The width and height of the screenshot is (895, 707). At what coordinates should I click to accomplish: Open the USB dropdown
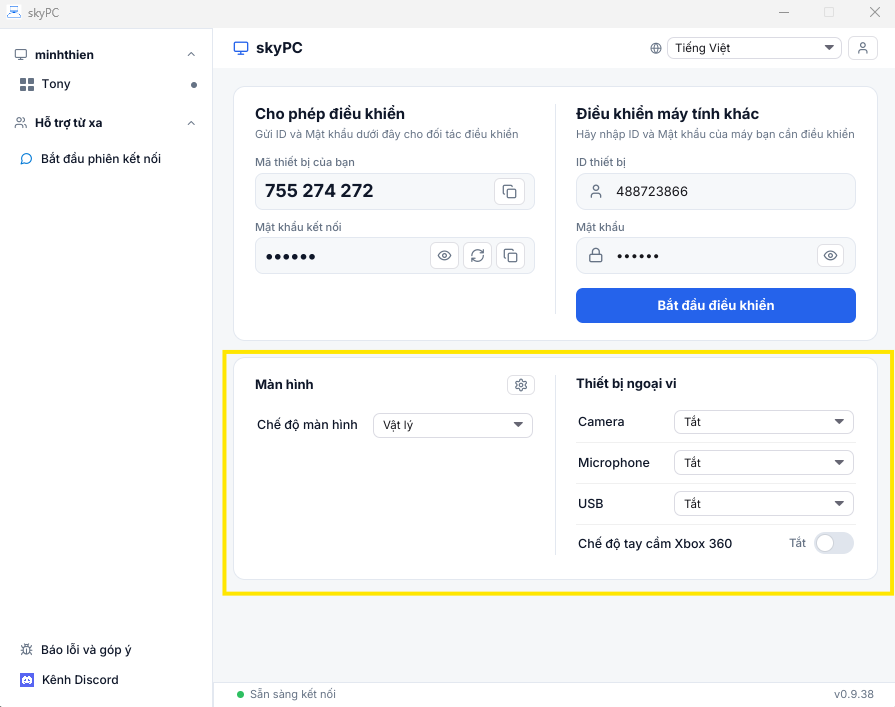pos(764,504)
